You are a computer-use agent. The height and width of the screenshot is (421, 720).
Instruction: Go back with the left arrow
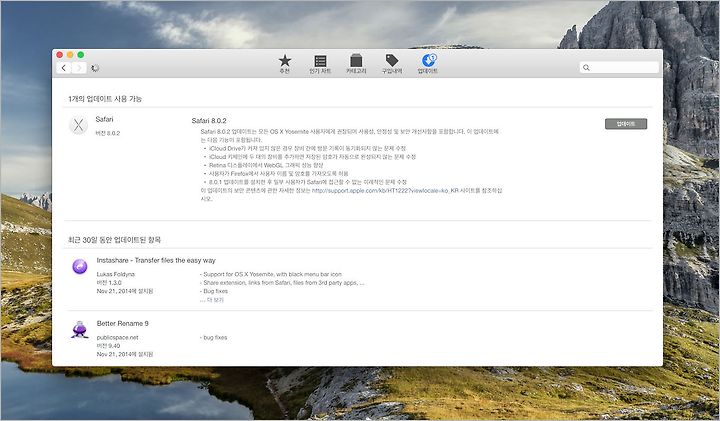[x=64, y=68]
